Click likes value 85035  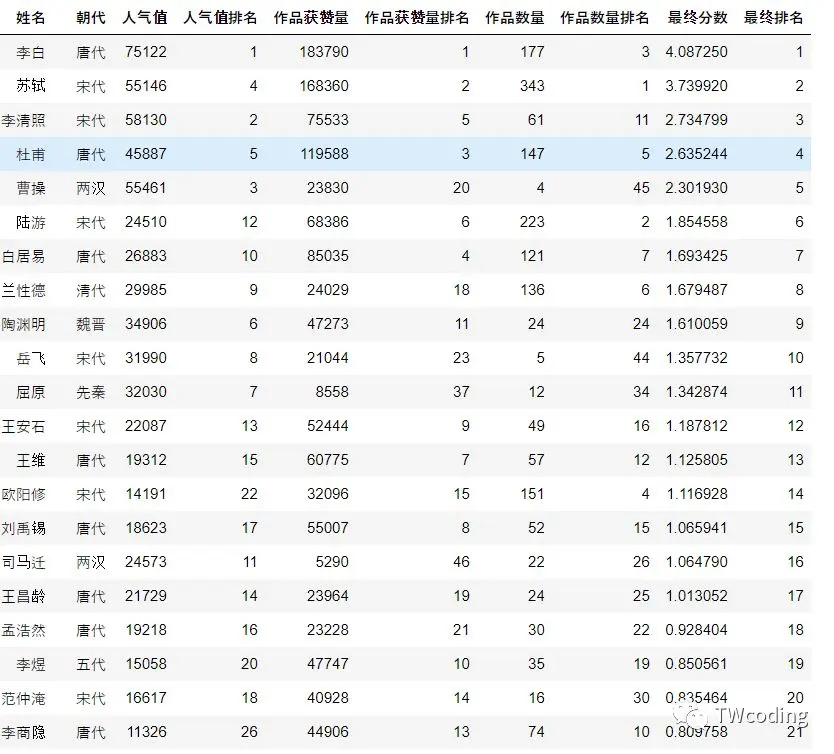pos(328,256)
